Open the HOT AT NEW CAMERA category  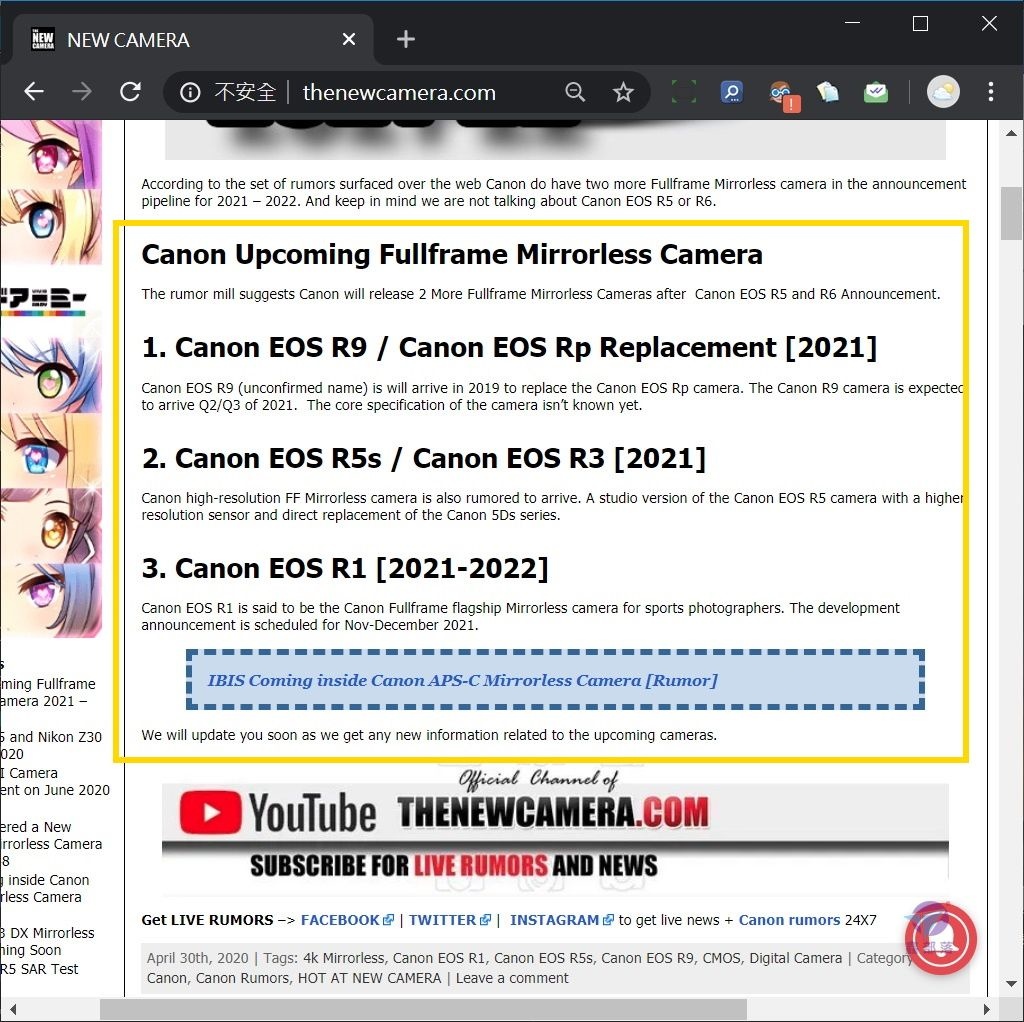[x=370, y=978]
